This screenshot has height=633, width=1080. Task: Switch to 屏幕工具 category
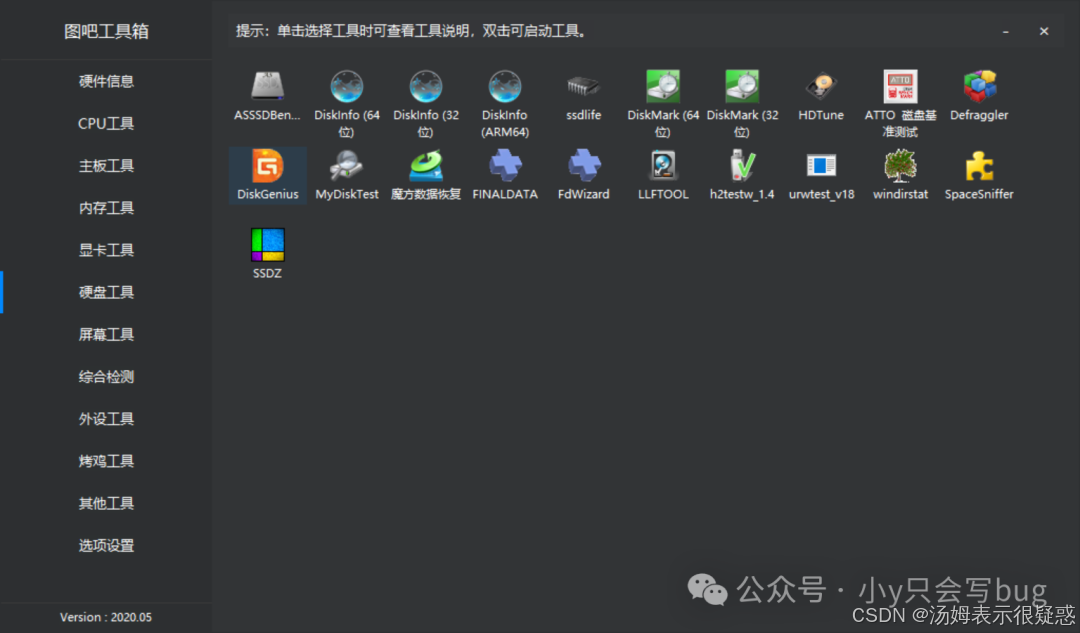click(106, 335)
